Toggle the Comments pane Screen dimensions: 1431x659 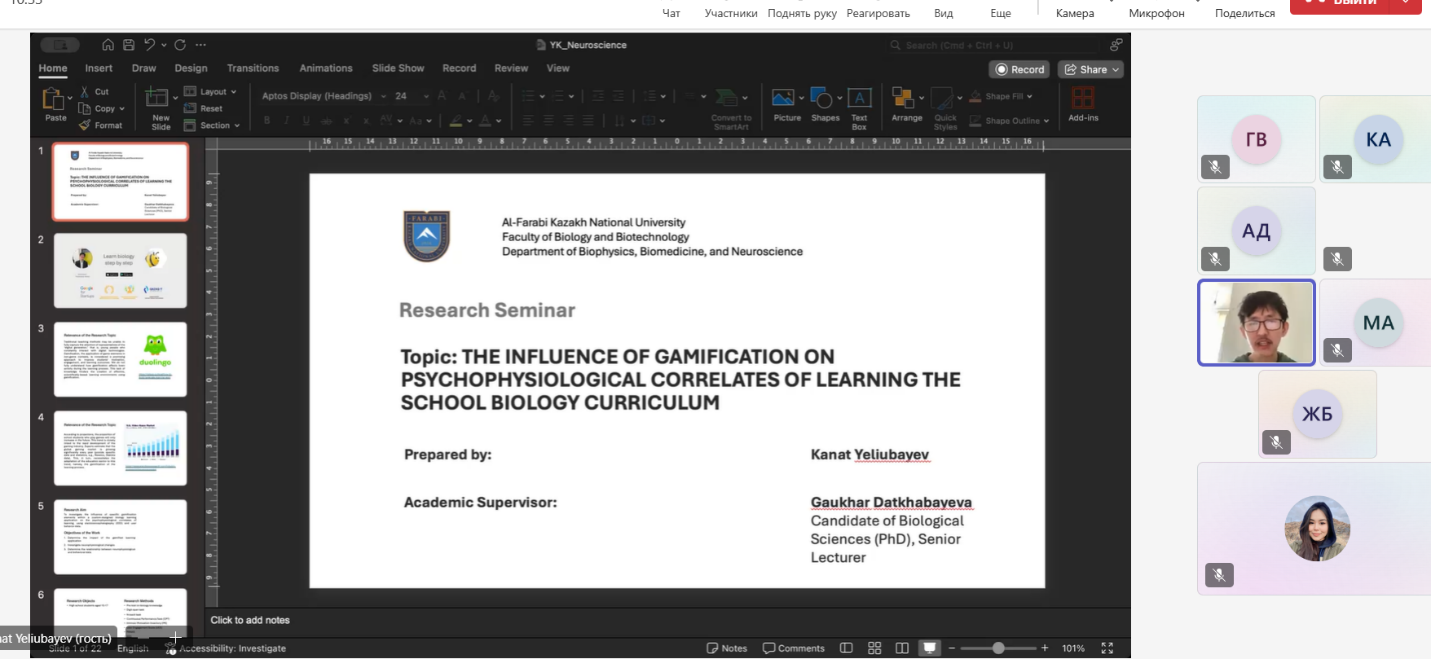coord(794,648)
